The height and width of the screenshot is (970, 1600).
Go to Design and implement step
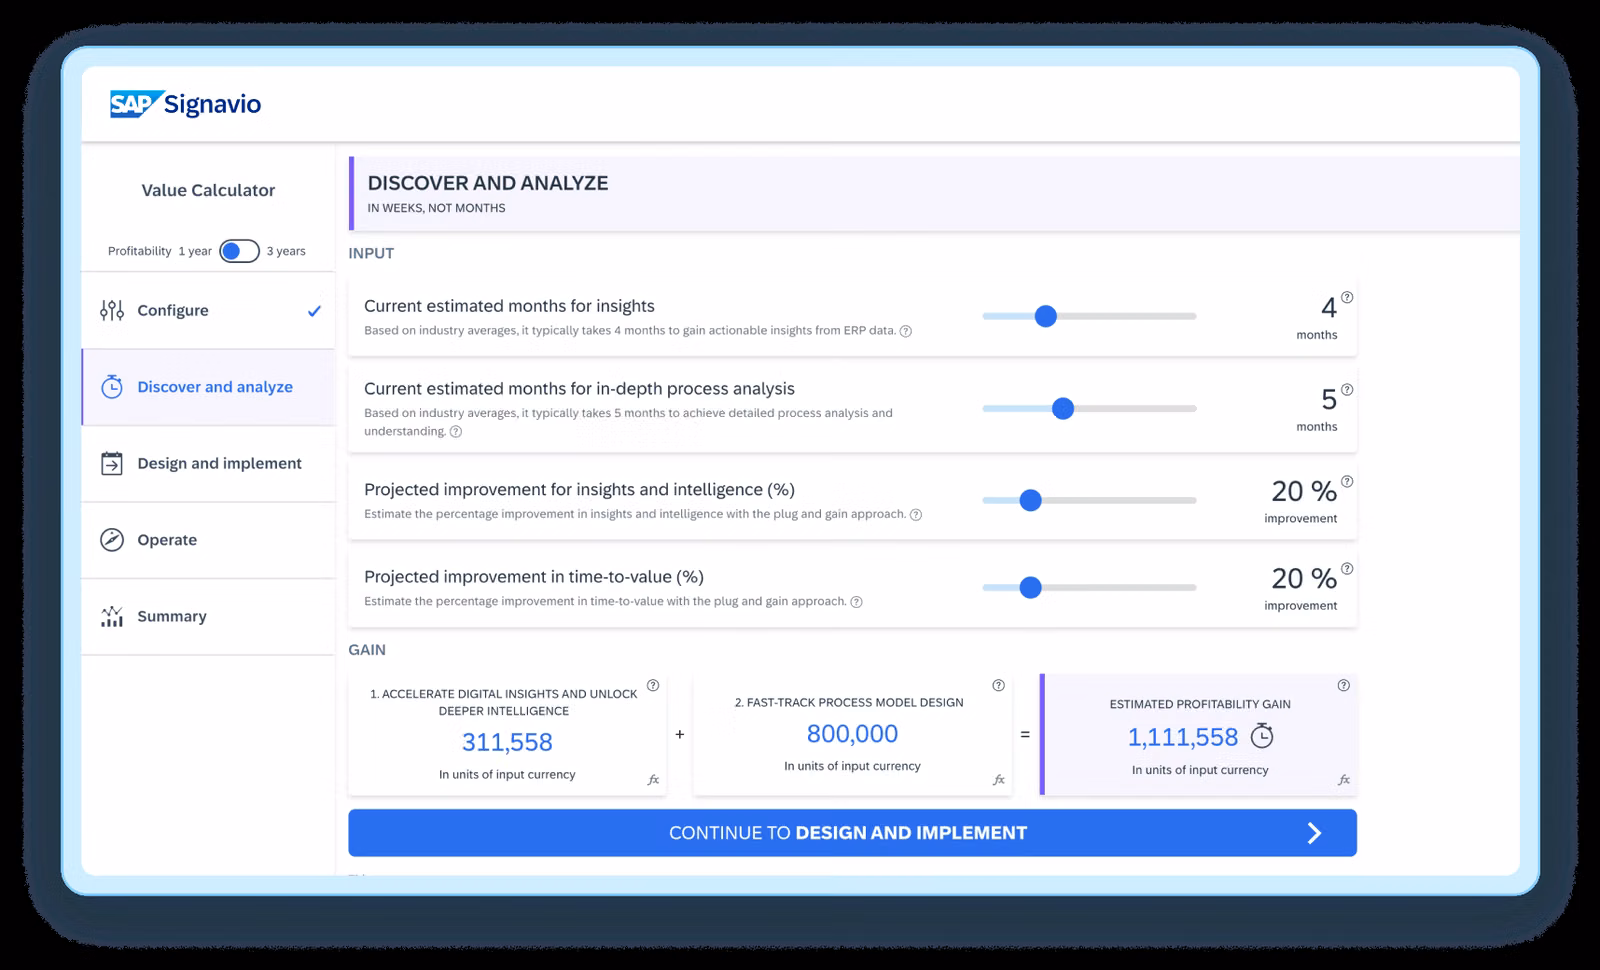point(219,463)
